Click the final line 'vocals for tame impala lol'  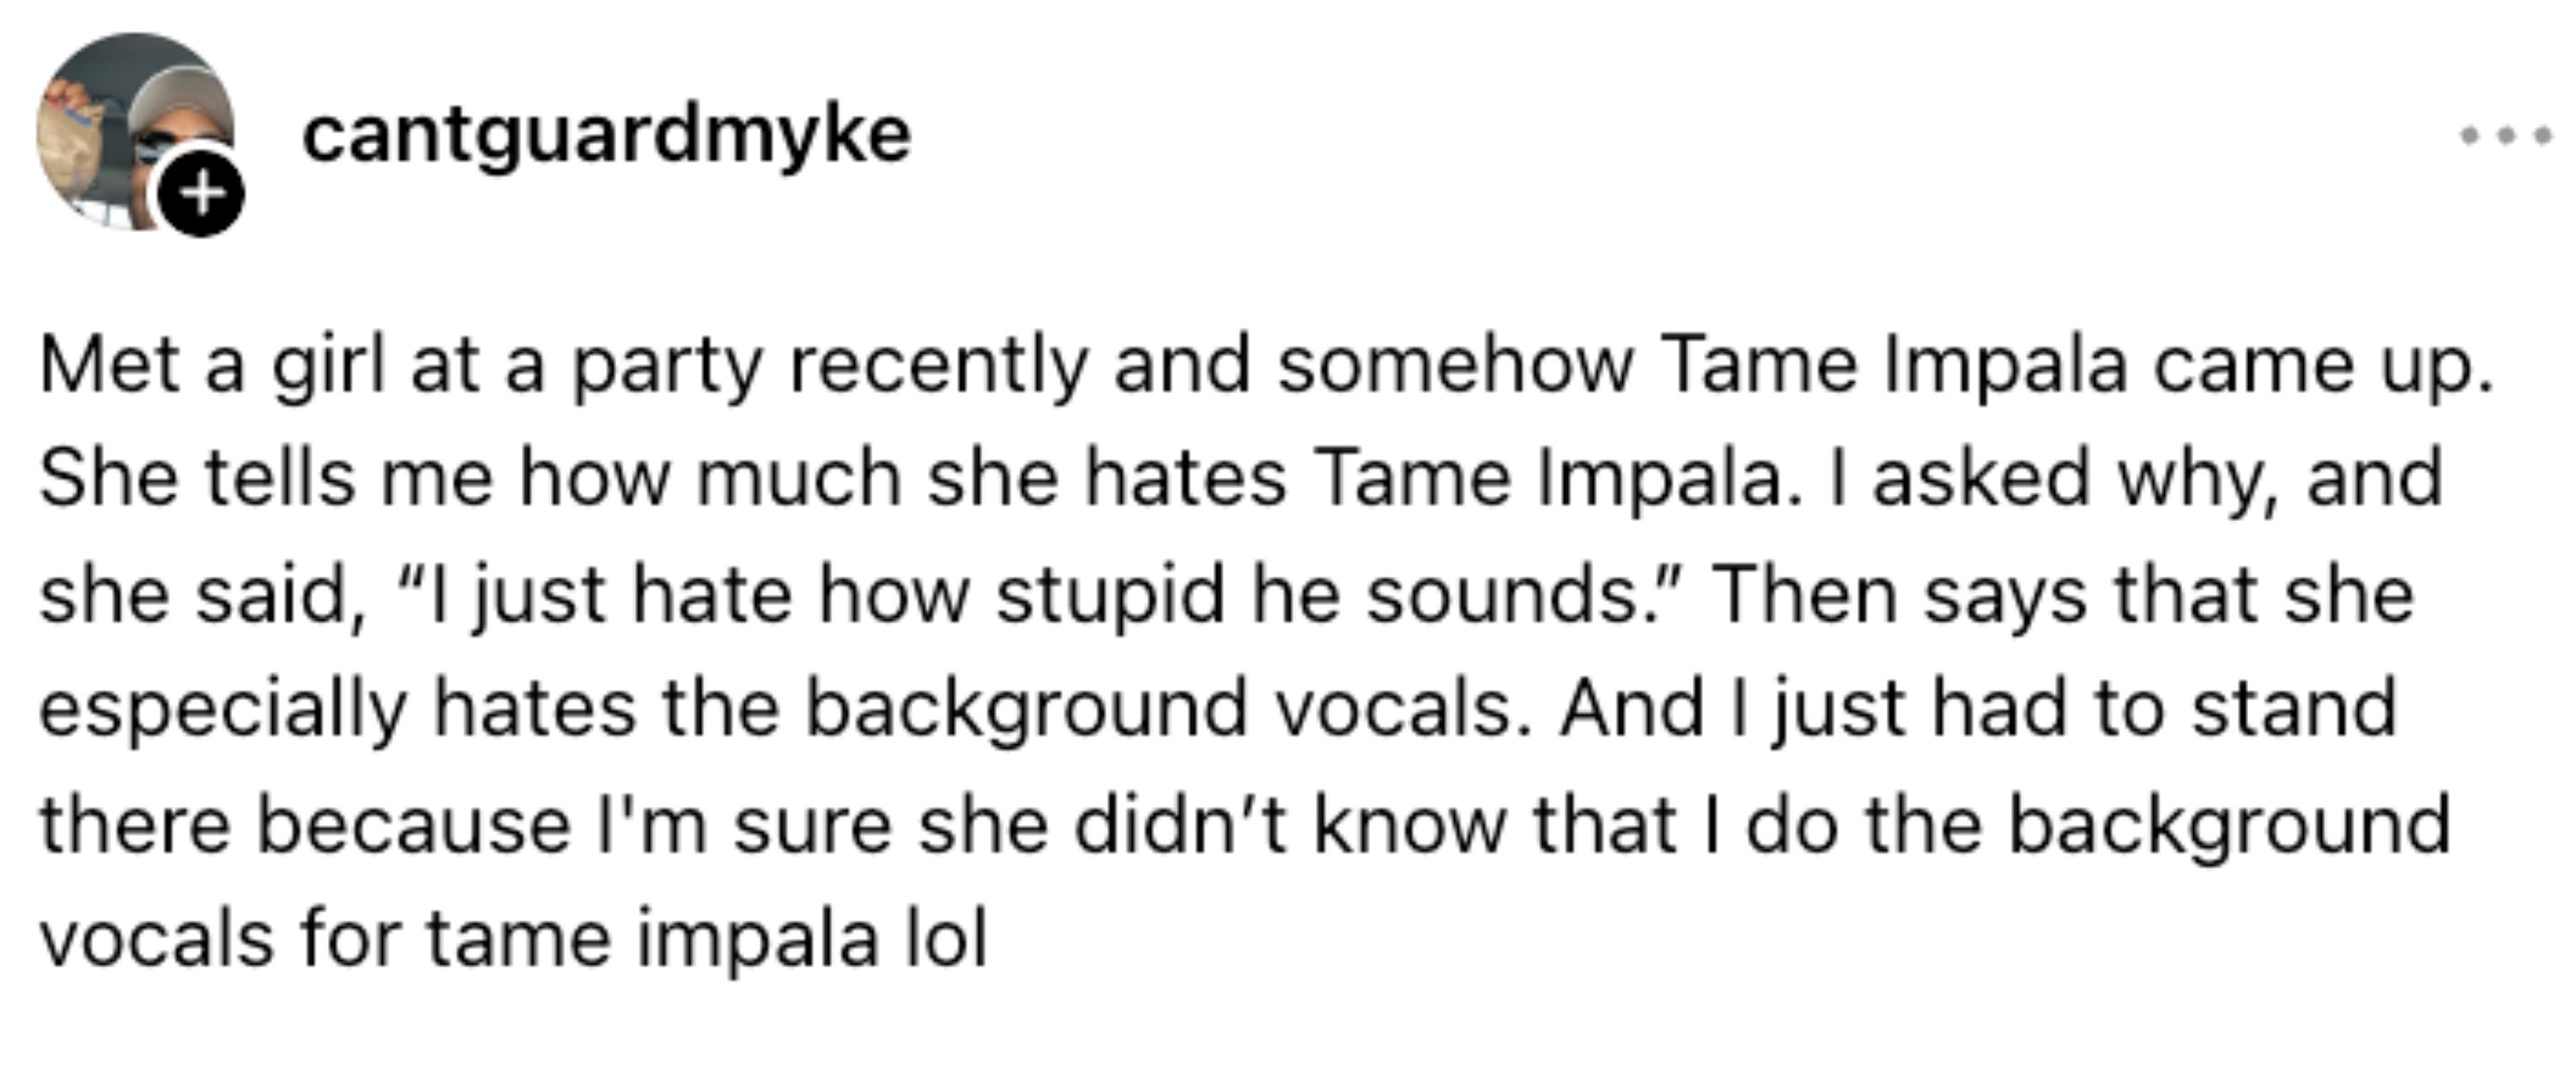513,940
